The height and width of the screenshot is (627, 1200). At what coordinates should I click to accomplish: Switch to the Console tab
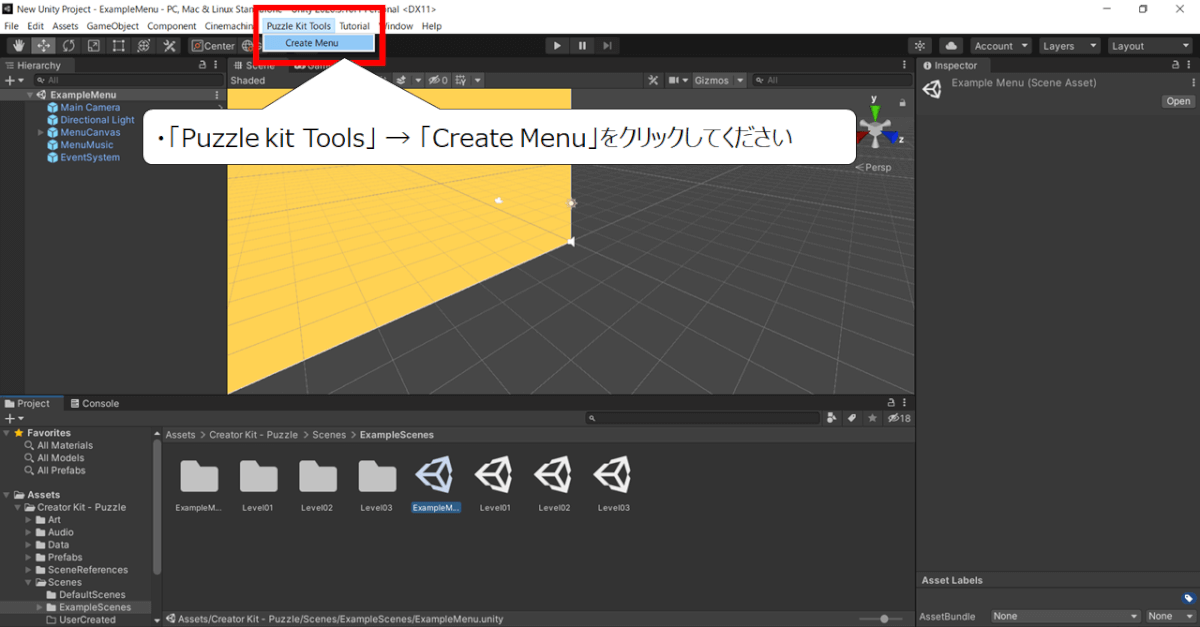pyautogui.click(x=94, y=404)
